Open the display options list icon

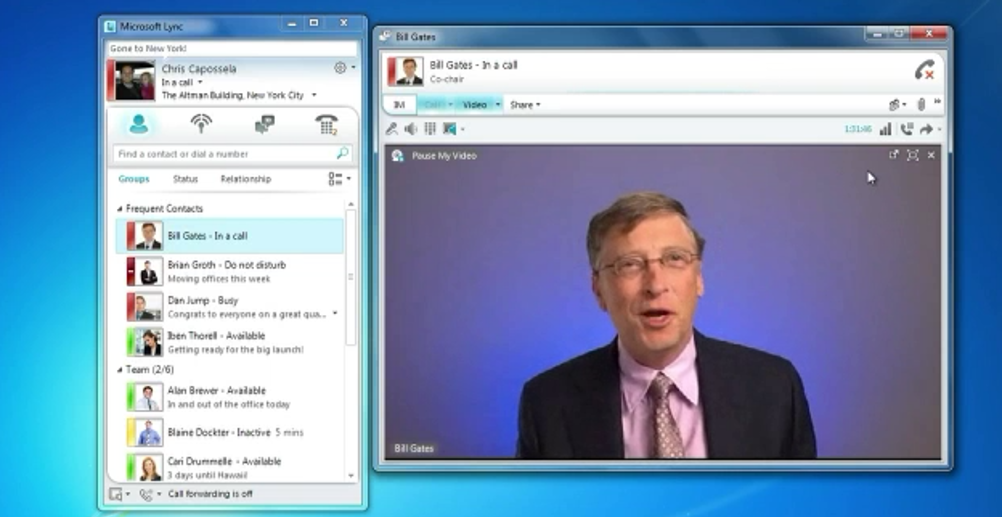tap(335, 179)
